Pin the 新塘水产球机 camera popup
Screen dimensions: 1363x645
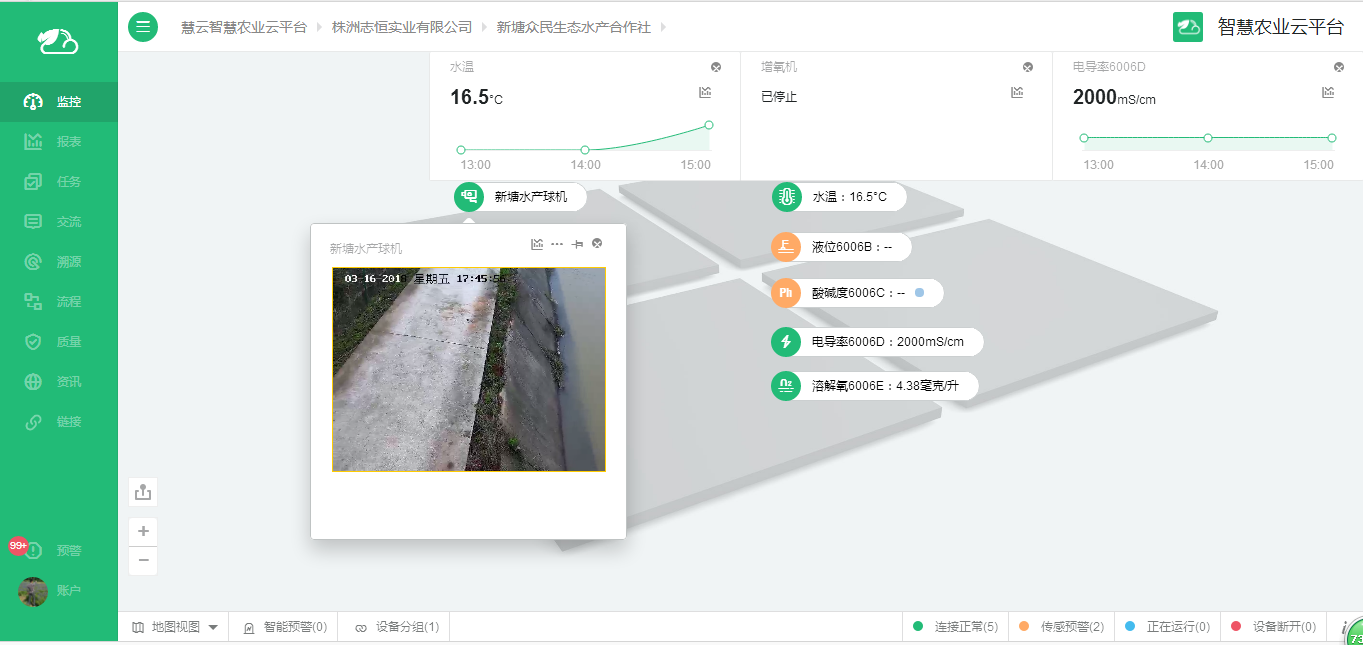(x=577, y=244)
